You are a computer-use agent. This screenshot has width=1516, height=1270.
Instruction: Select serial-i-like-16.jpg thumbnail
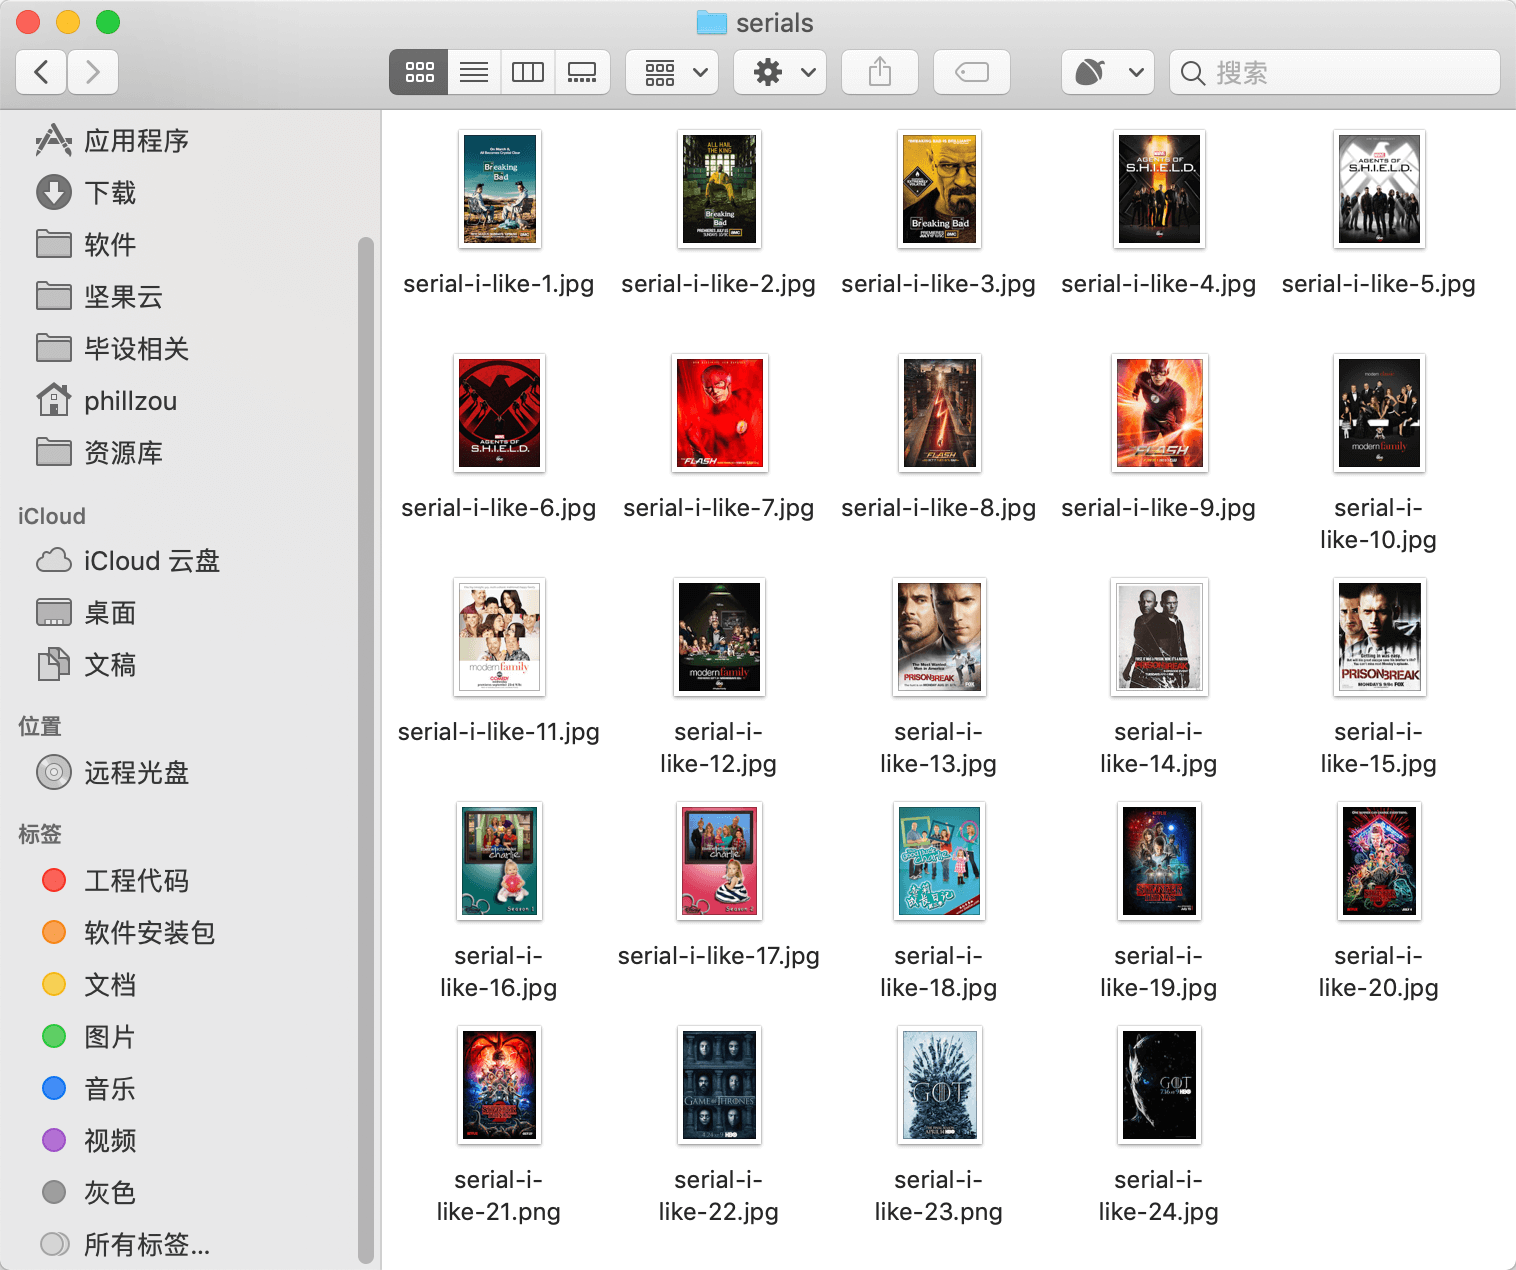click(499, 861)
